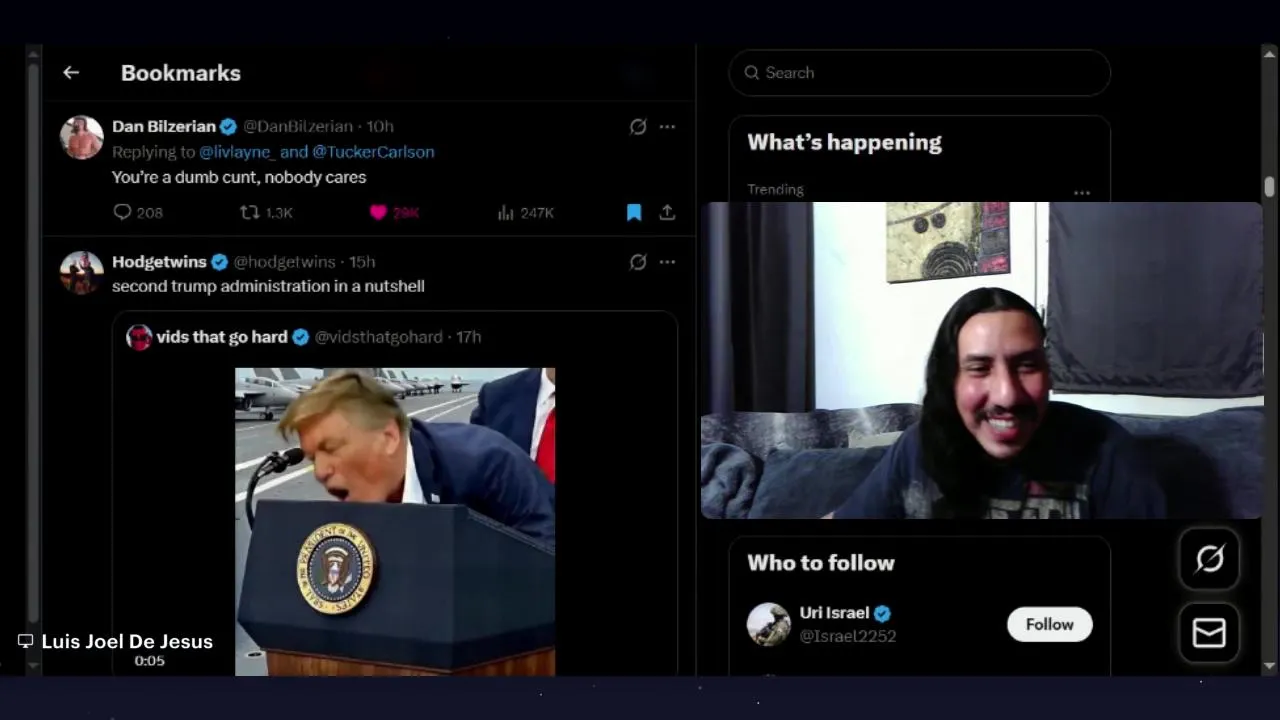Viewport: 1280px width, 720px height.
Task: Click the page vertical scrollbar thumb
Action: click(x=1269, y=187)
